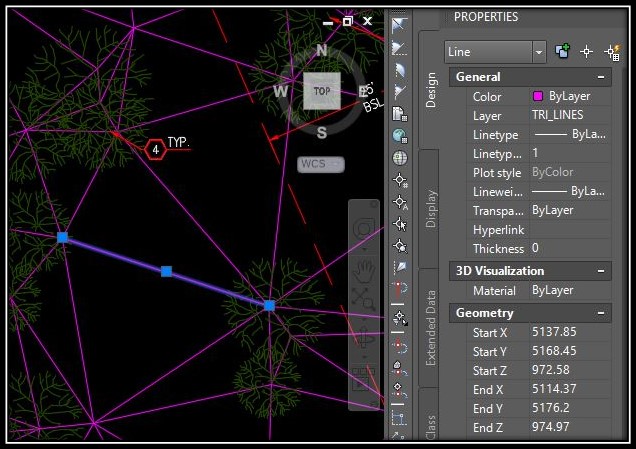Click the W compass label on ViewCube

tap(281, 92)
